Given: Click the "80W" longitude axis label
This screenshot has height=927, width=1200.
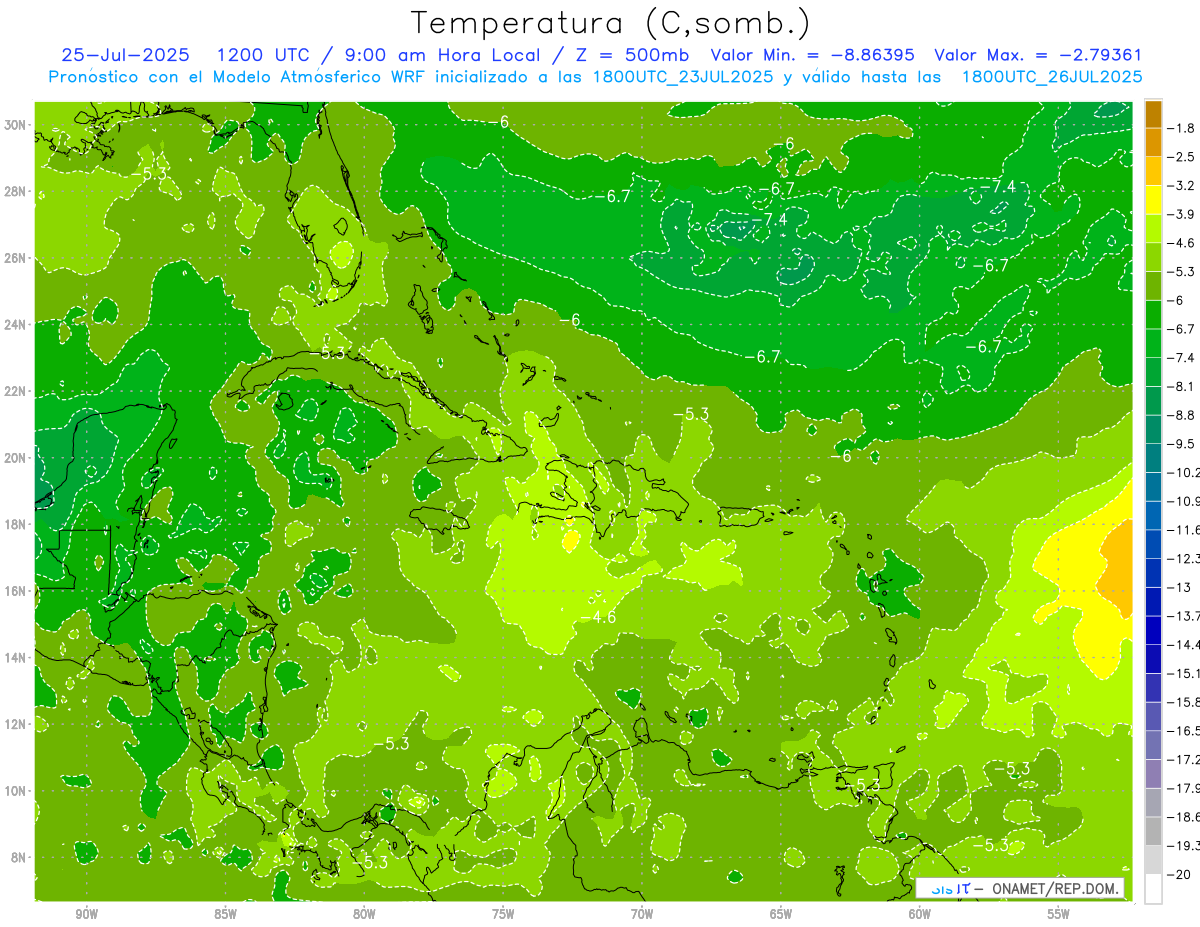Looking at the screenshot, I should (364, 914).
